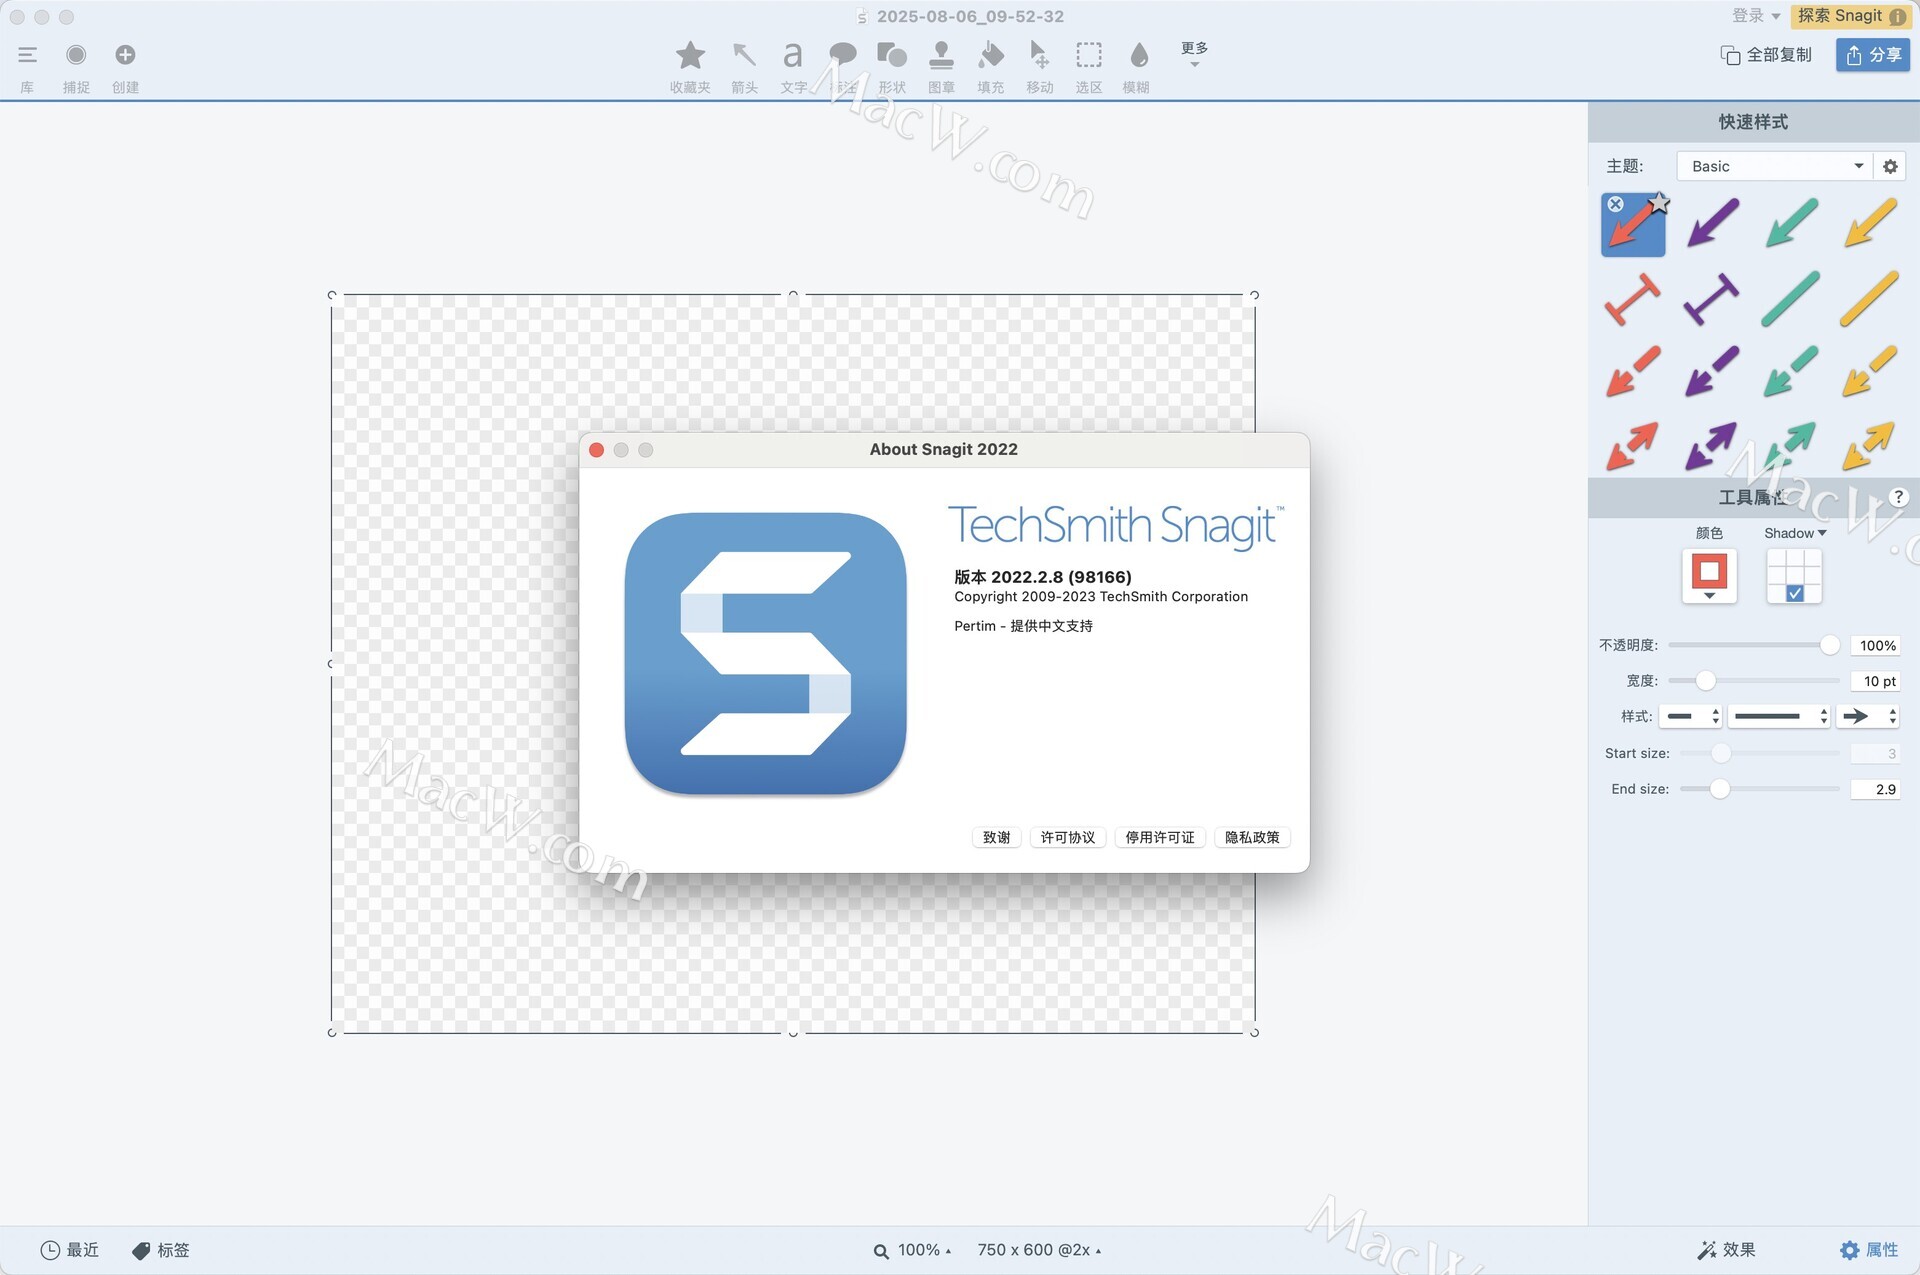1920x1275 pixels.
Task: Open the Library (库) sidebar icon
Action: coord(27,55)
